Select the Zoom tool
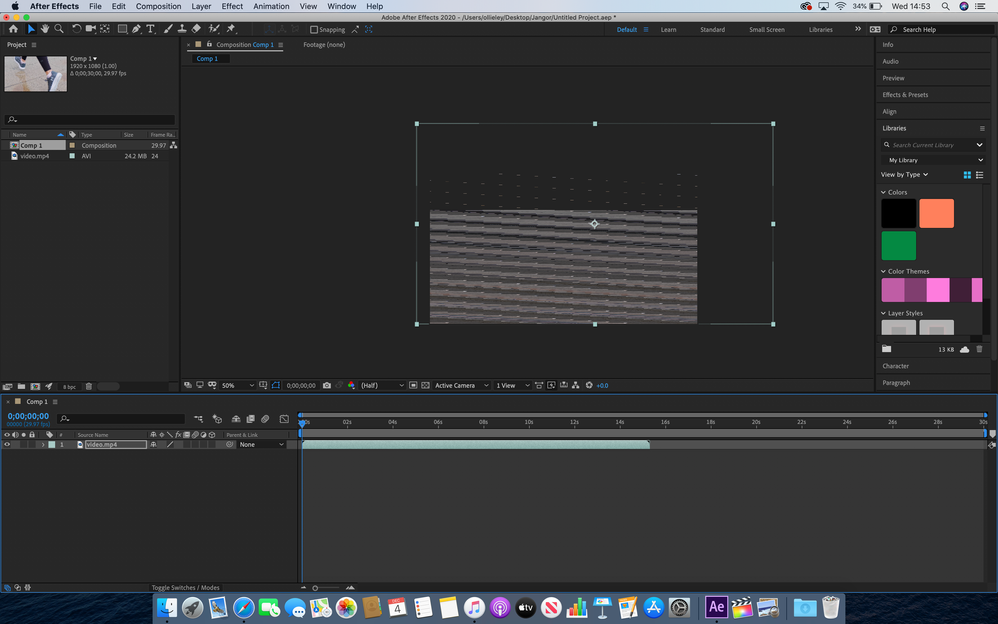 click(60, 29)
